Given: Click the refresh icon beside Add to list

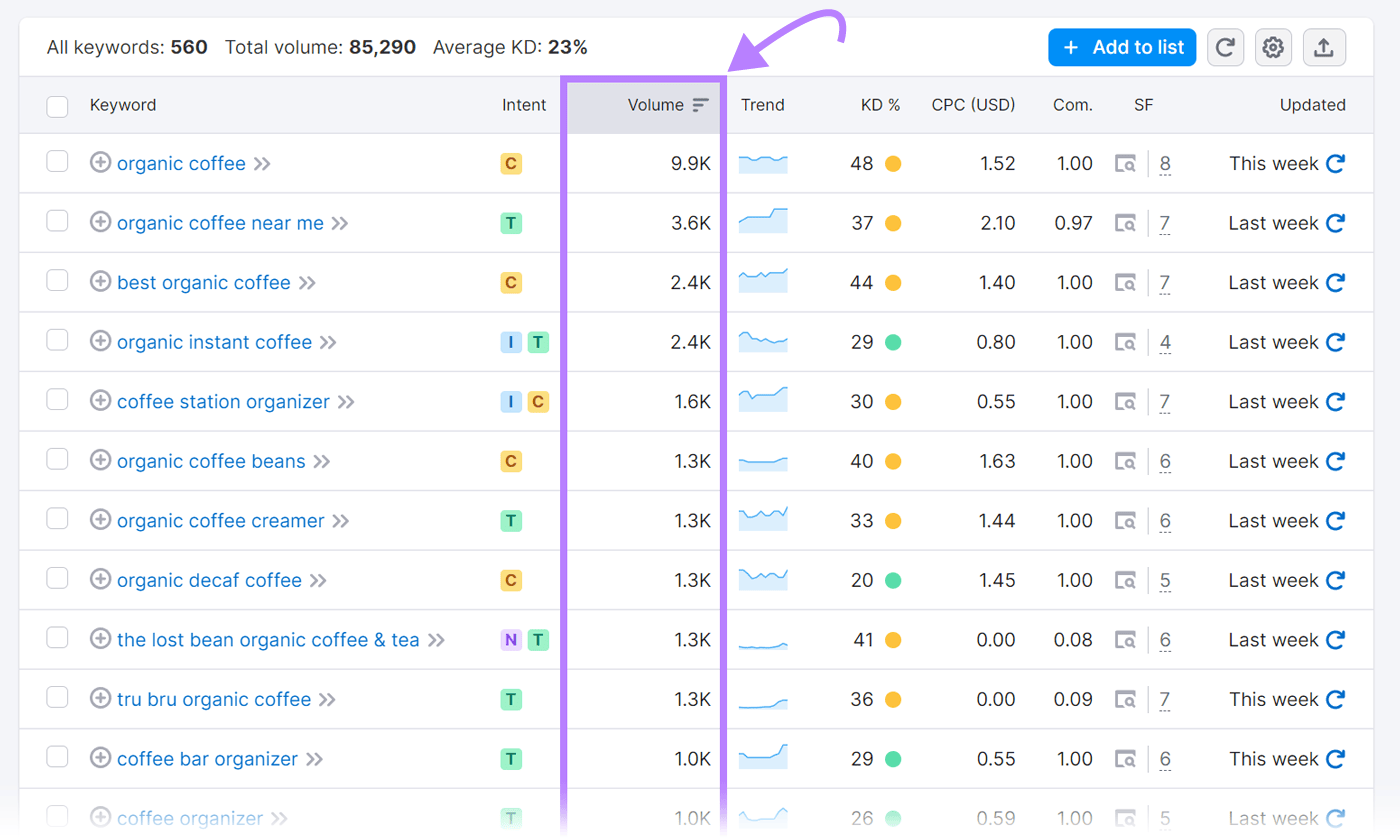Looking at the screenshot, I should pyautogui.click(x=1225, y=47).
